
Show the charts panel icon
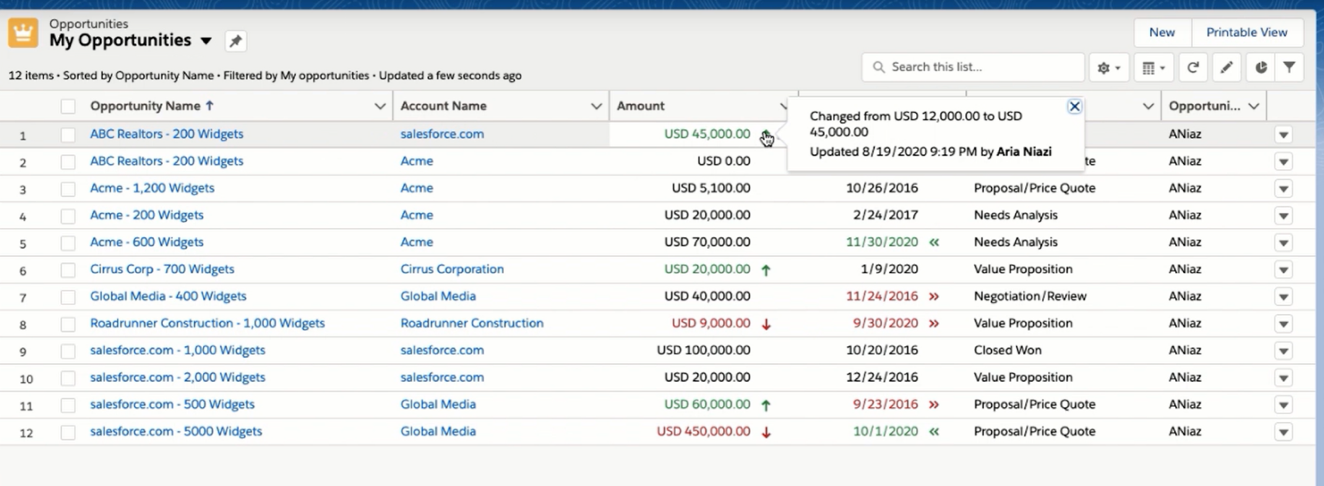coord(1260,68)
